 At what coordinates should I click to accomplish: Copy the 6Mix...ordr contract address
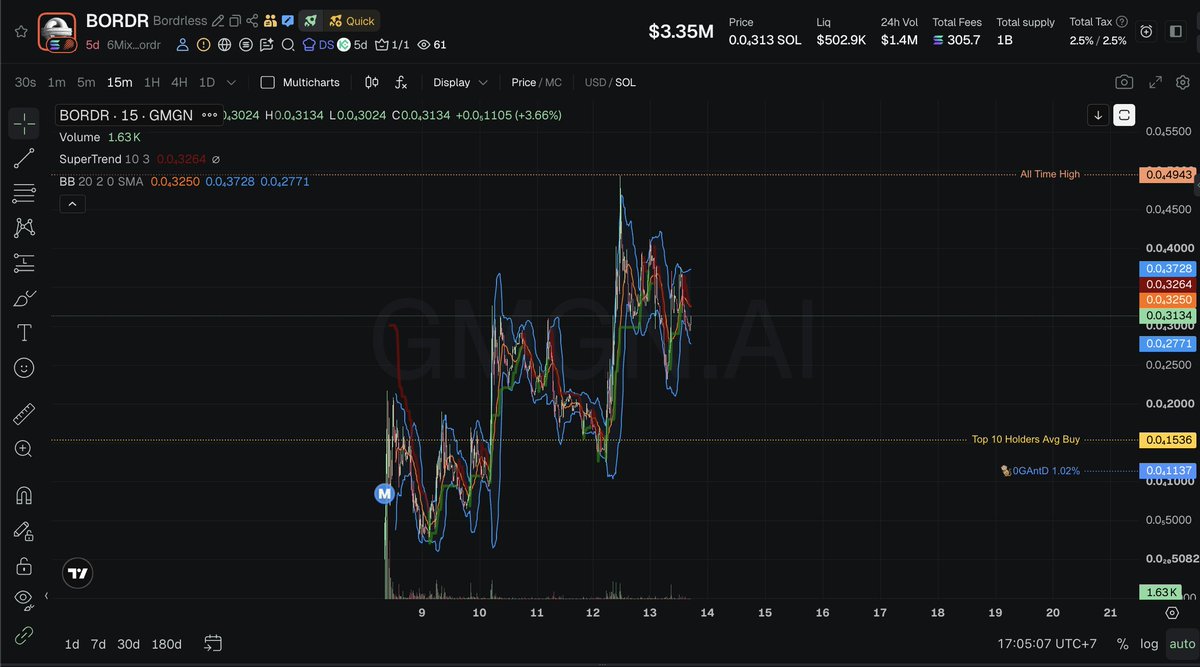[133, 45]
